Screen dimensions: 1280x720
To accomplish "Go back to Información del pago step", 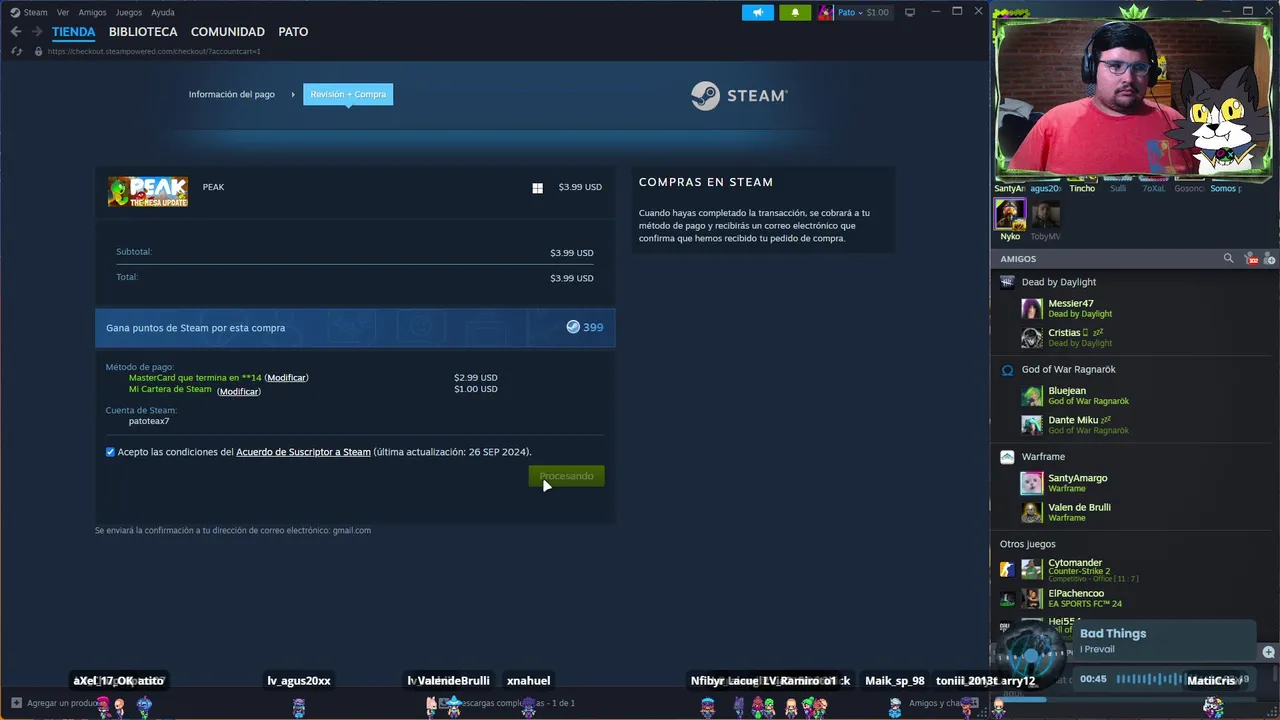I will [x=231, y=94].
